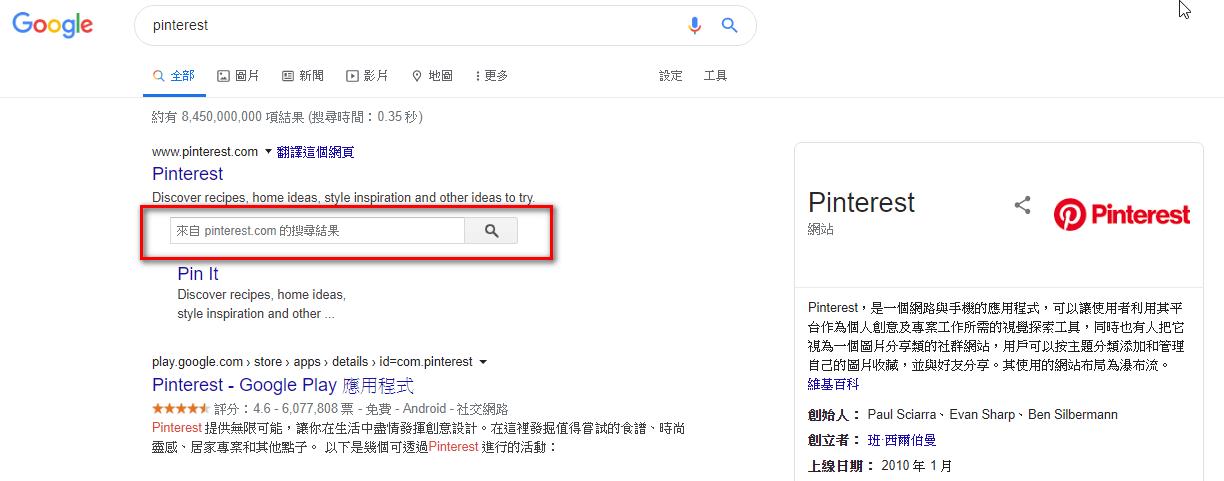The height and width of the screenshot is (481, 1224).
Task: Click the www.pinterest.com URL text
Action: 205,152
